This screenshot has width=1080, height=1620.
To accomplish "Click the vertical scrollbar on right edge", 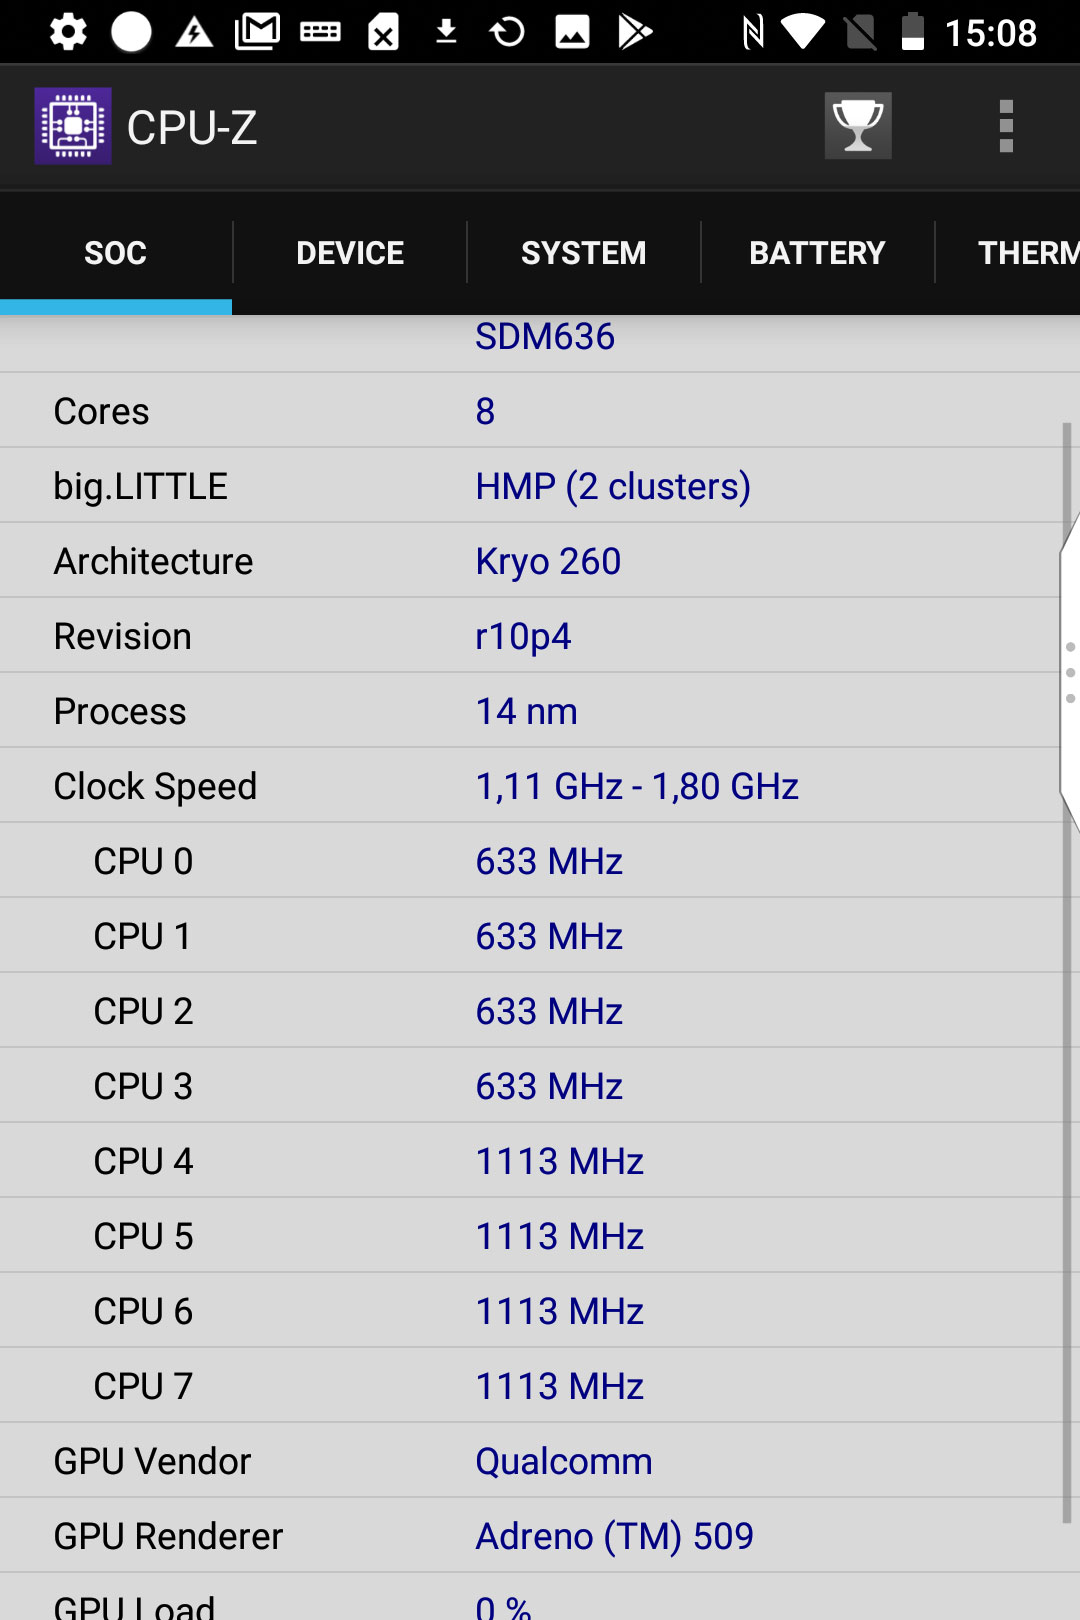I will [1067, 970].
